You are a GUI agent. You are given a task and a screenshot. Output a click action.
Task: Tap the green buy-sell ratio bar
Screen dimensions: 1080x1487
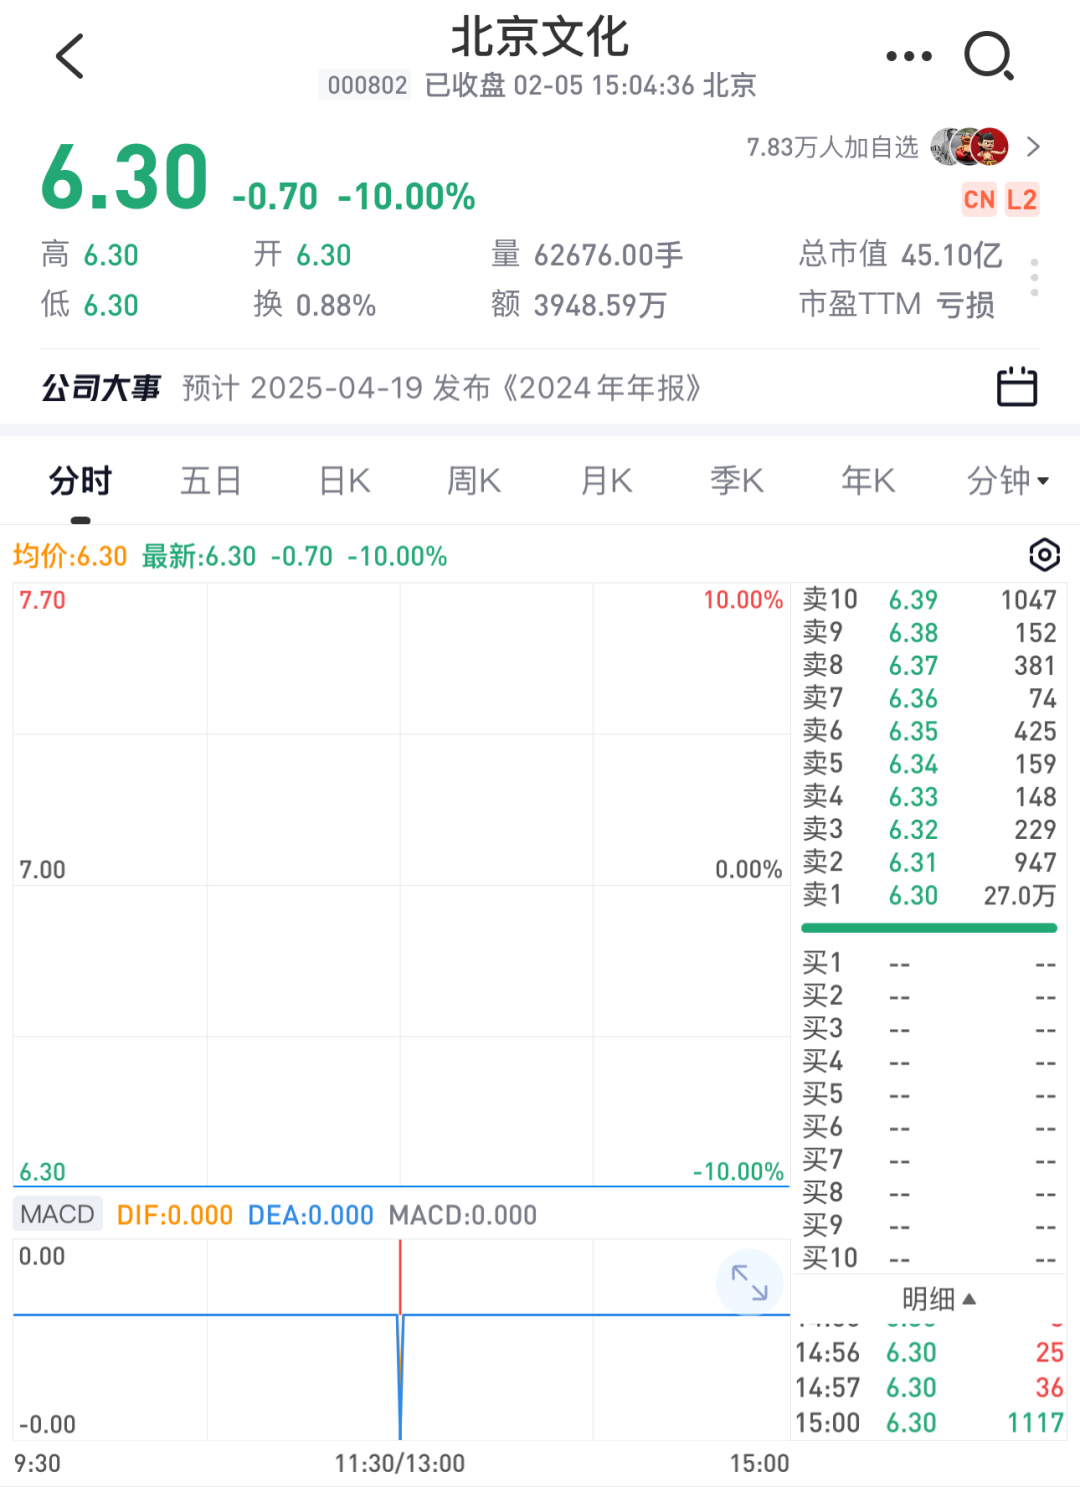point(929,928)
